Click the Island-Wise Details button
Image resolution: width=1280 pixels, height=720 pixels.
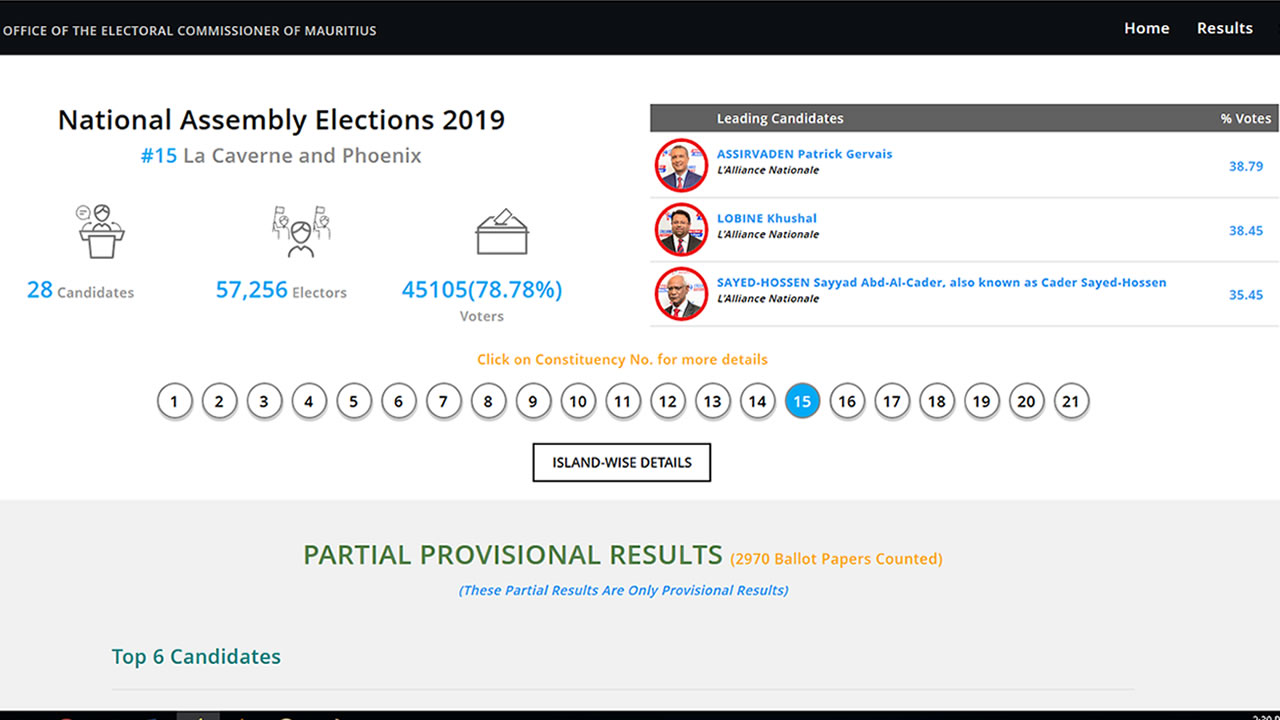pos(621,462)
